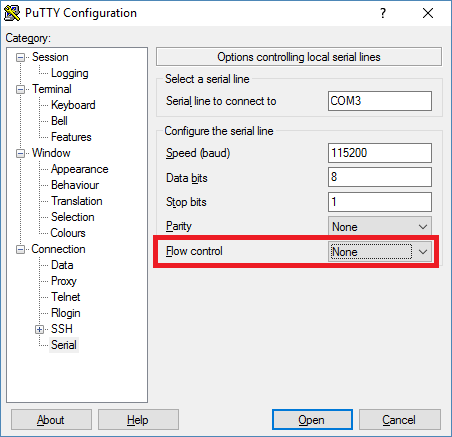Click the 'Flow control' label

pos(194,251)
